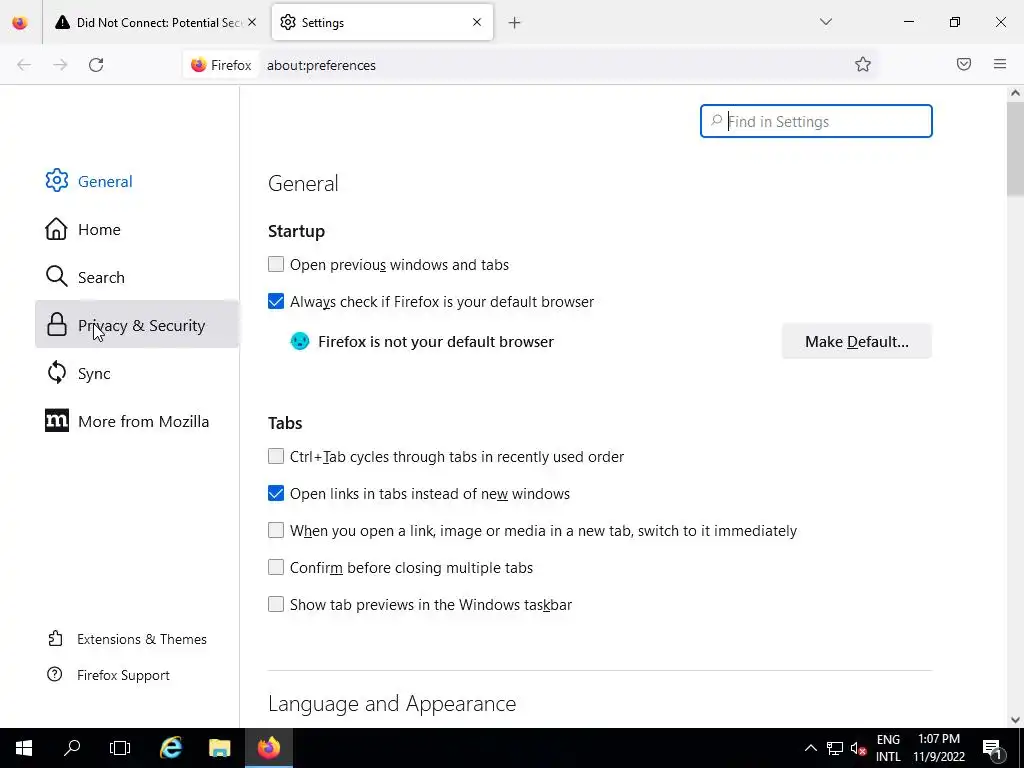
Task: Click the Firefox Support question mark icon
Action: [55, 675]
